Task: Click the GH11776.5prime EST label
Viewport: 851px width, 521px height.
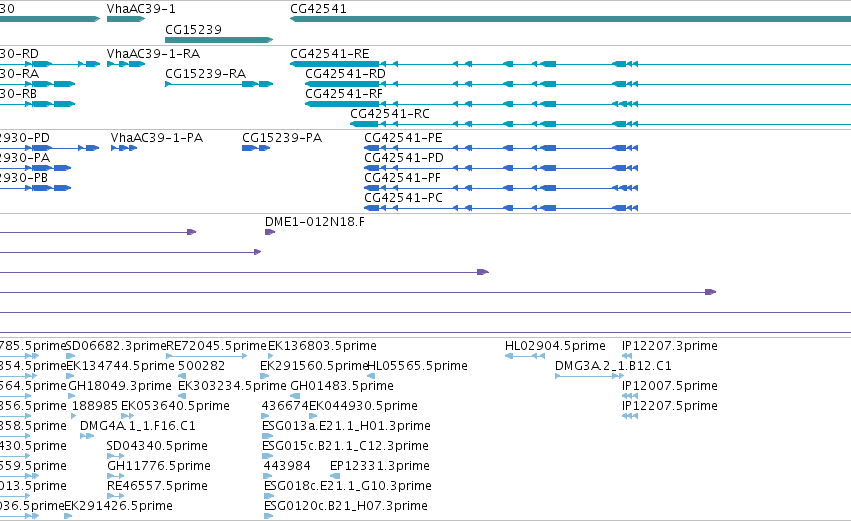Action: 159,466
